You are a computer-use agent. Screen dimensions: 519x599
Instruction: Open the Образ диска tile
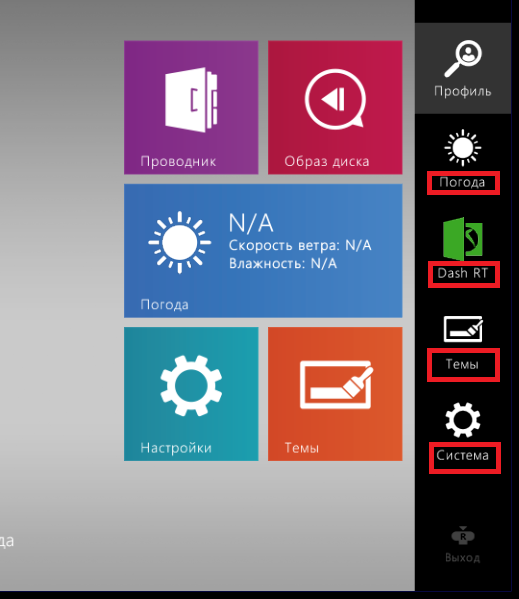click(x=335, y=107)
